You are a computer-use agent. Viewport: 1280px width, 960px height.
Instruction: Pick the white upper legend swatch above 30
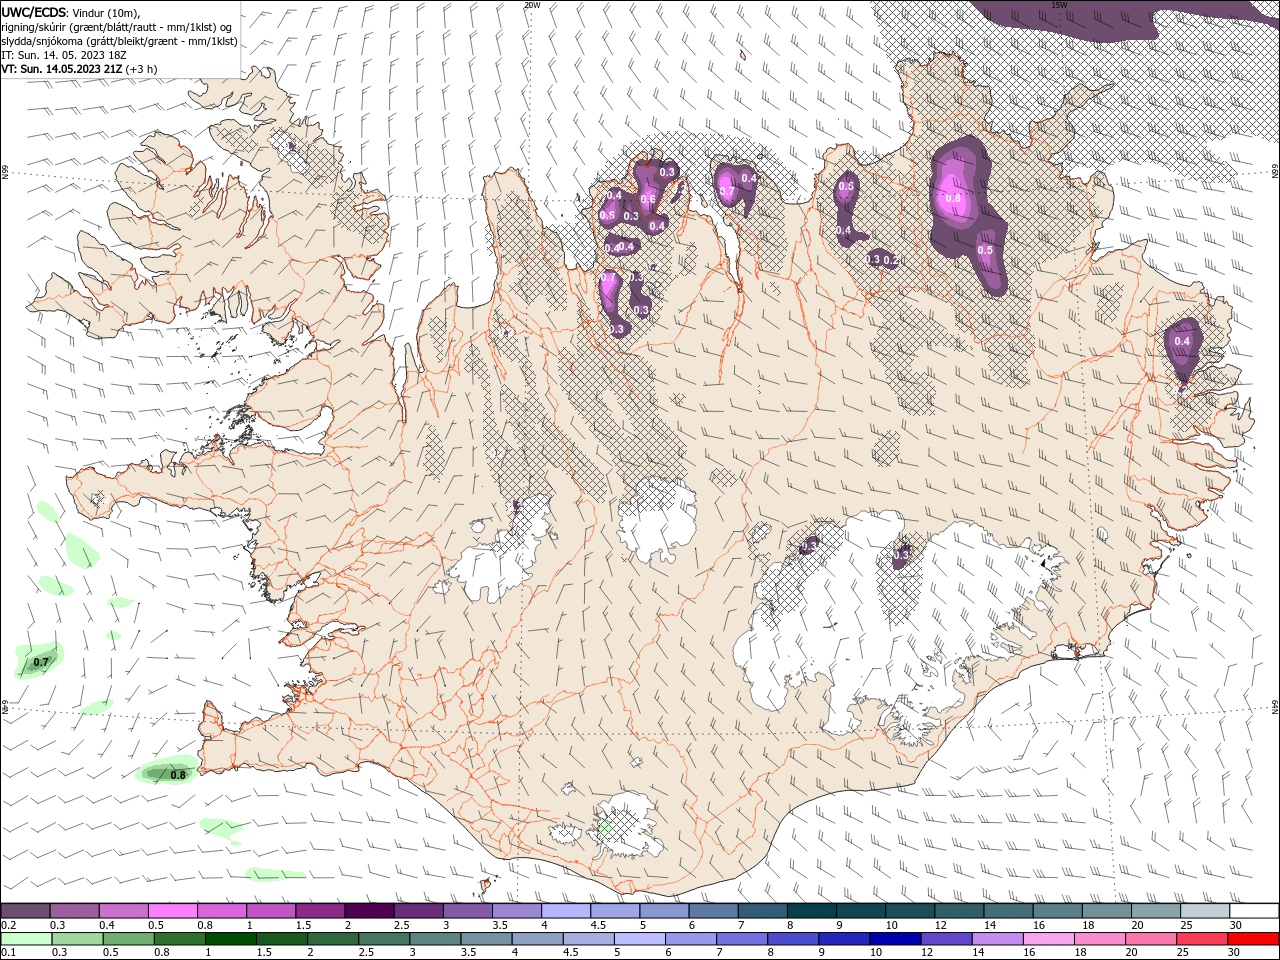pyautogui.click(x=1254, y=911)
